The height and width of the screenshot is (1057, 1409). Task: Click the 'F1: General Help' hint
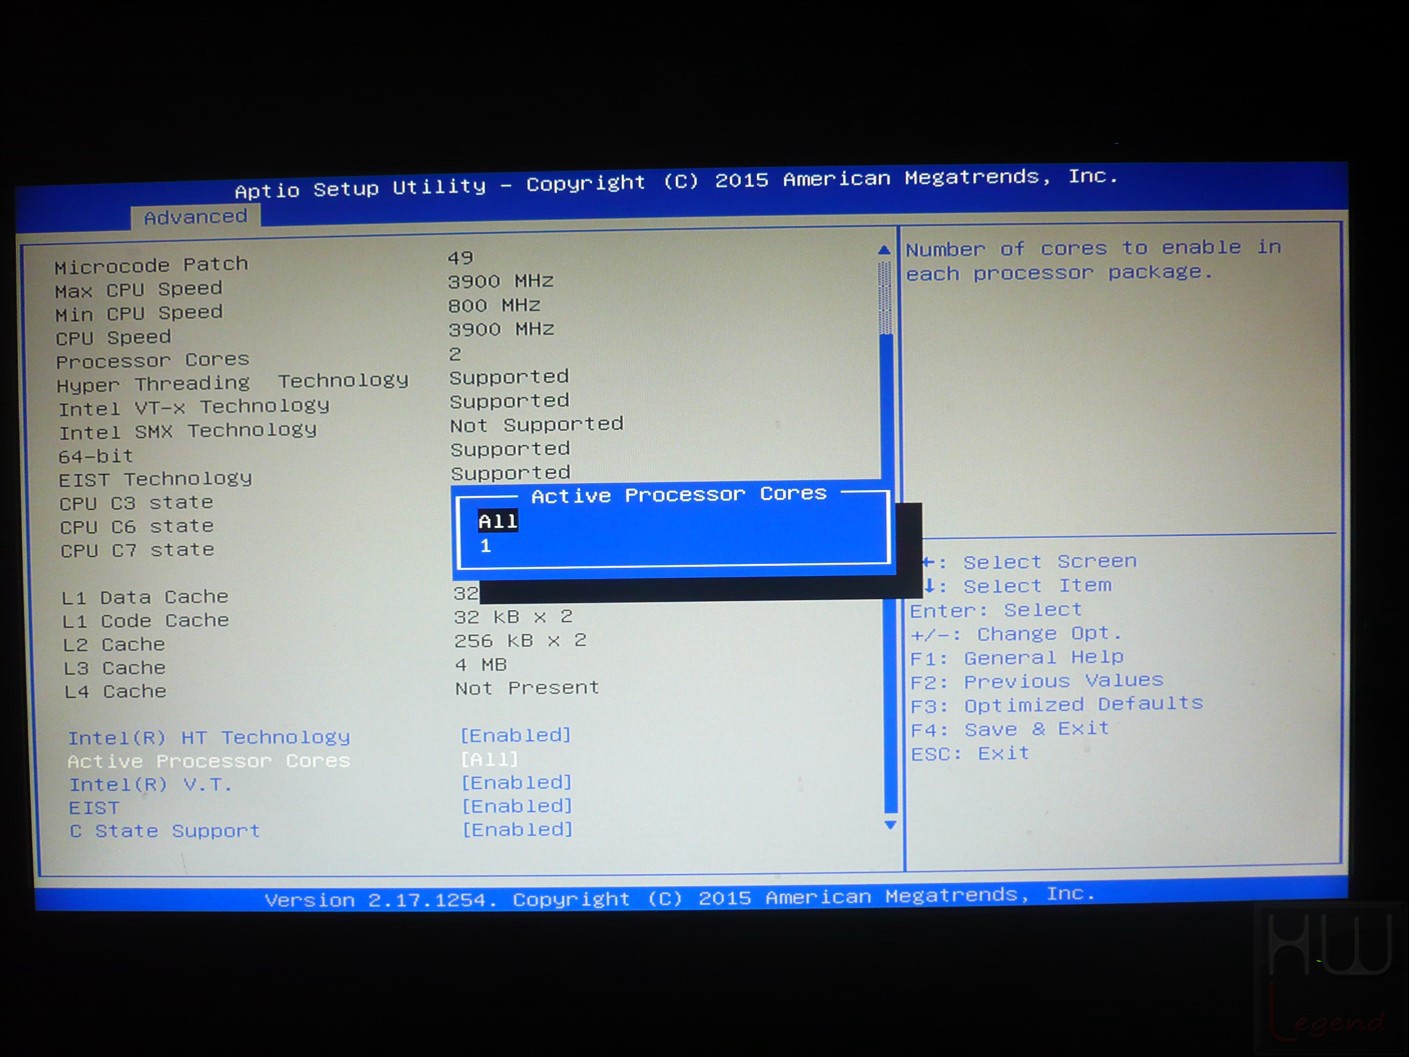pos(1017,658)
